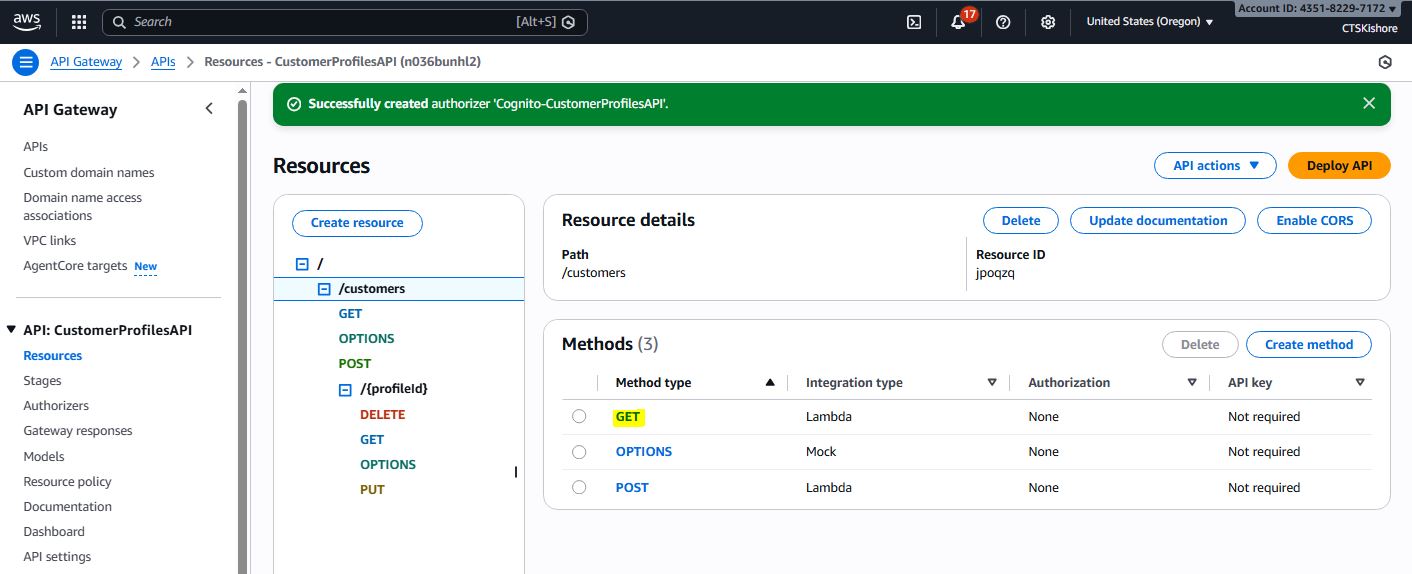Click the Deploy API button
This screenshot has height=574, width=1412.
[1338, 166]
